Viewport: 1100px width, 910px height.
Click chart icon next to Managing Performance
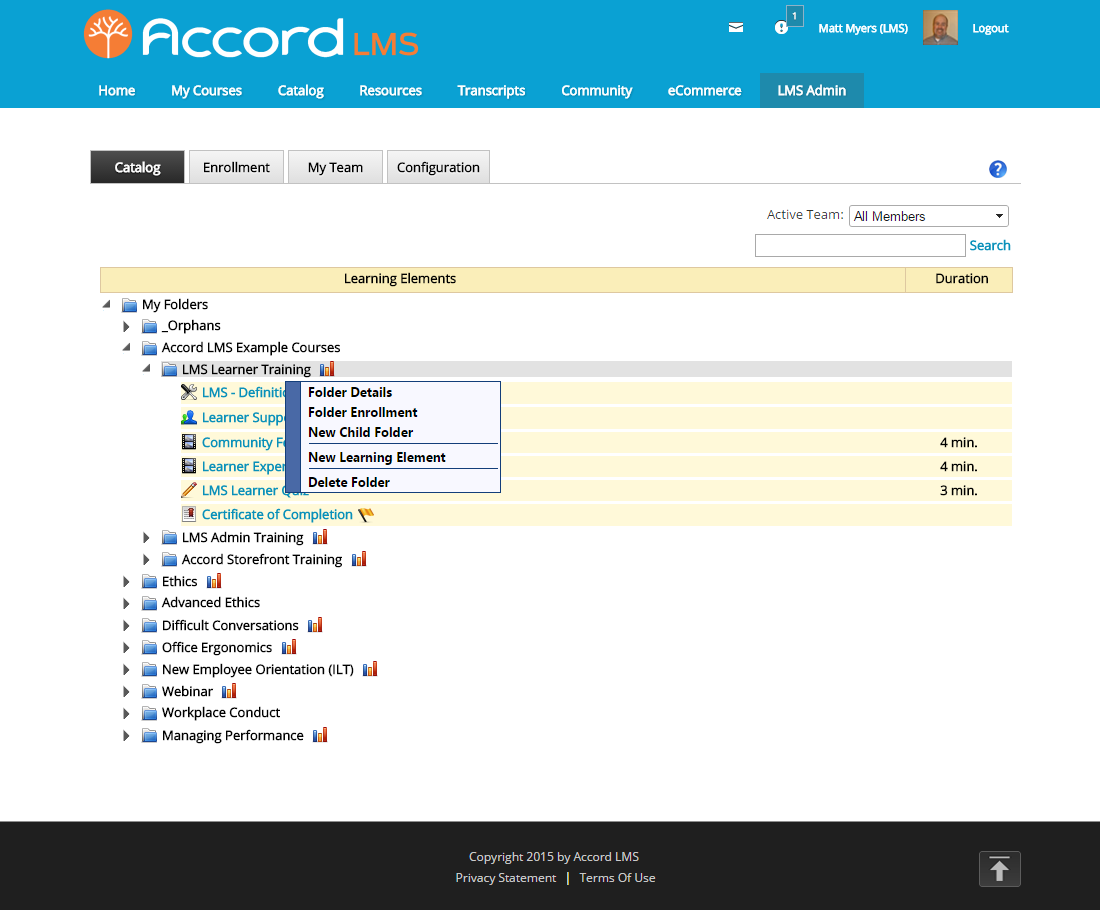pos(320,735)
